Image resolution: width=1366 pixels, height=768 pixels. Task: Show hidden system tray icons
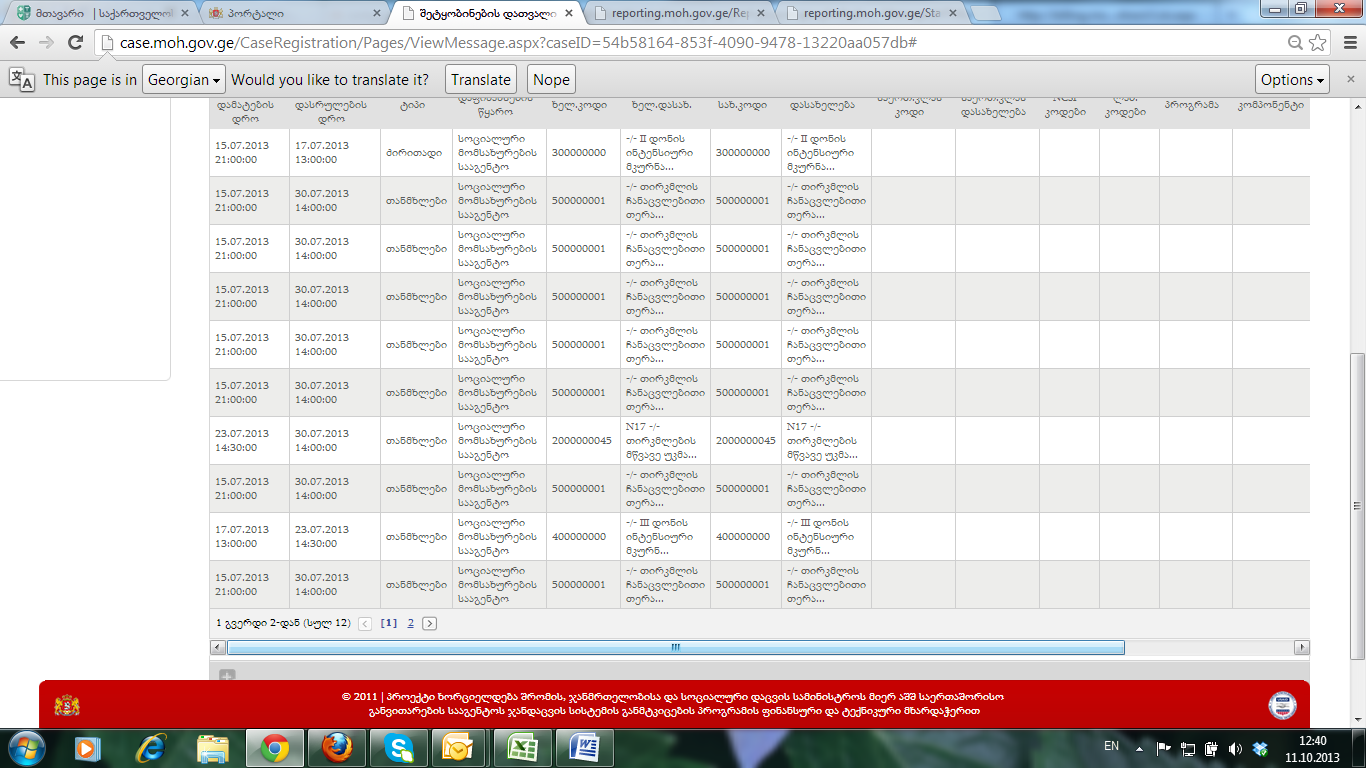[x=1139, y=748]
